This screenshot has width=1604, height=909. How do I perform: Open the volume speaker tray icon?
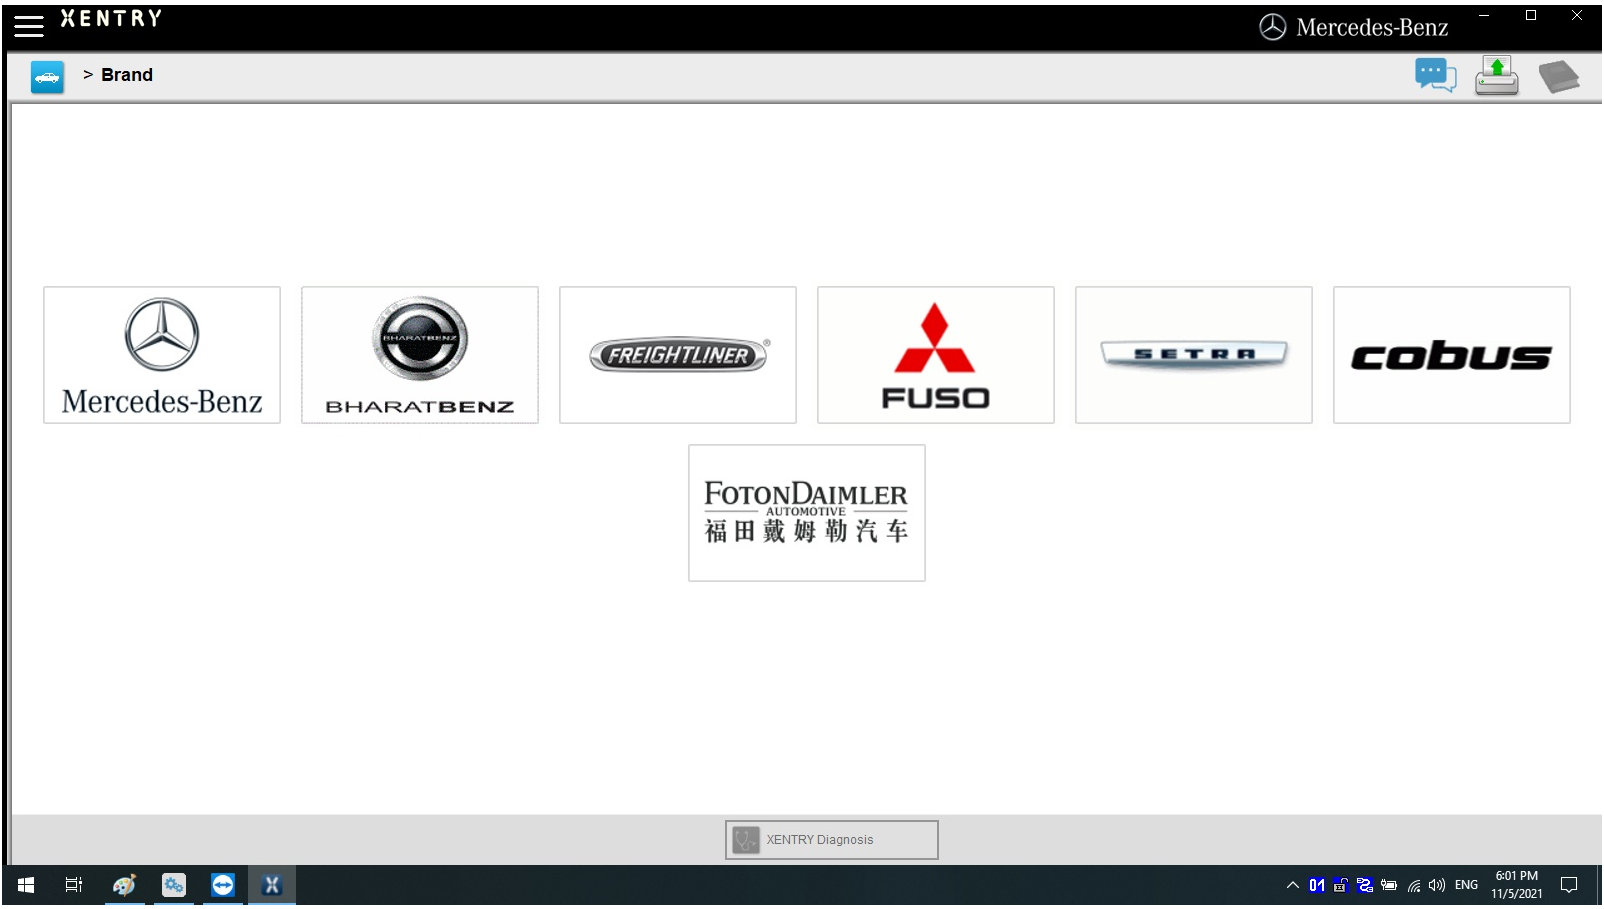pos(1437,885)
